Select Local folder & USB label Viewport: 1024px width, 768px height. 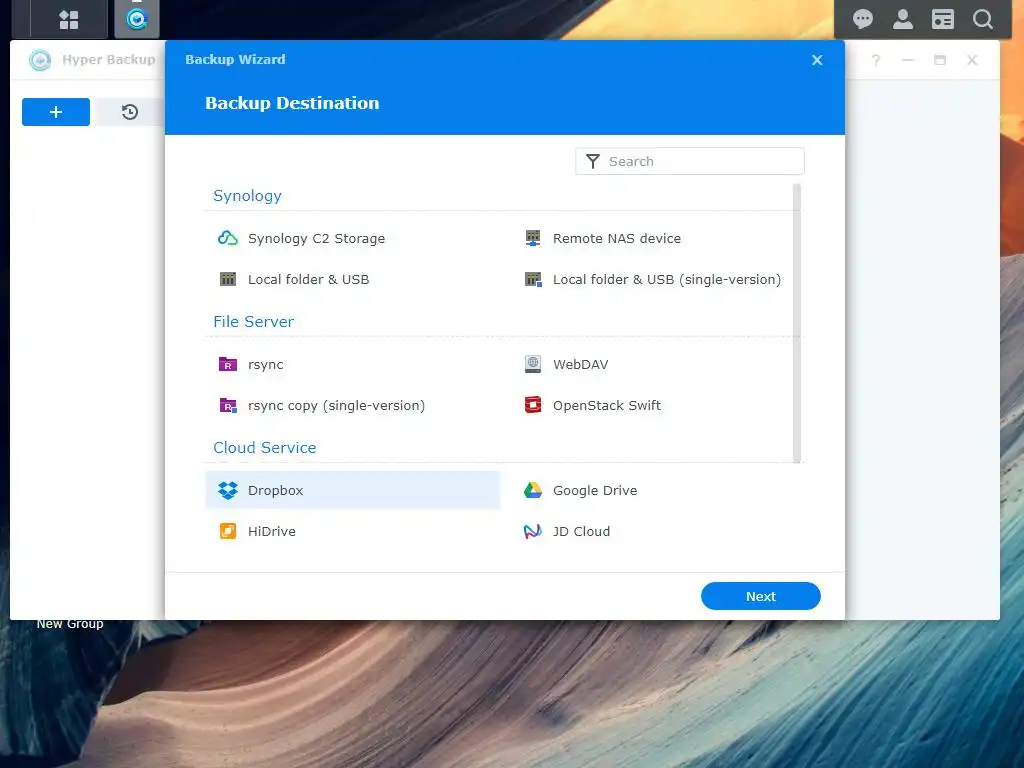click(308, 280)
